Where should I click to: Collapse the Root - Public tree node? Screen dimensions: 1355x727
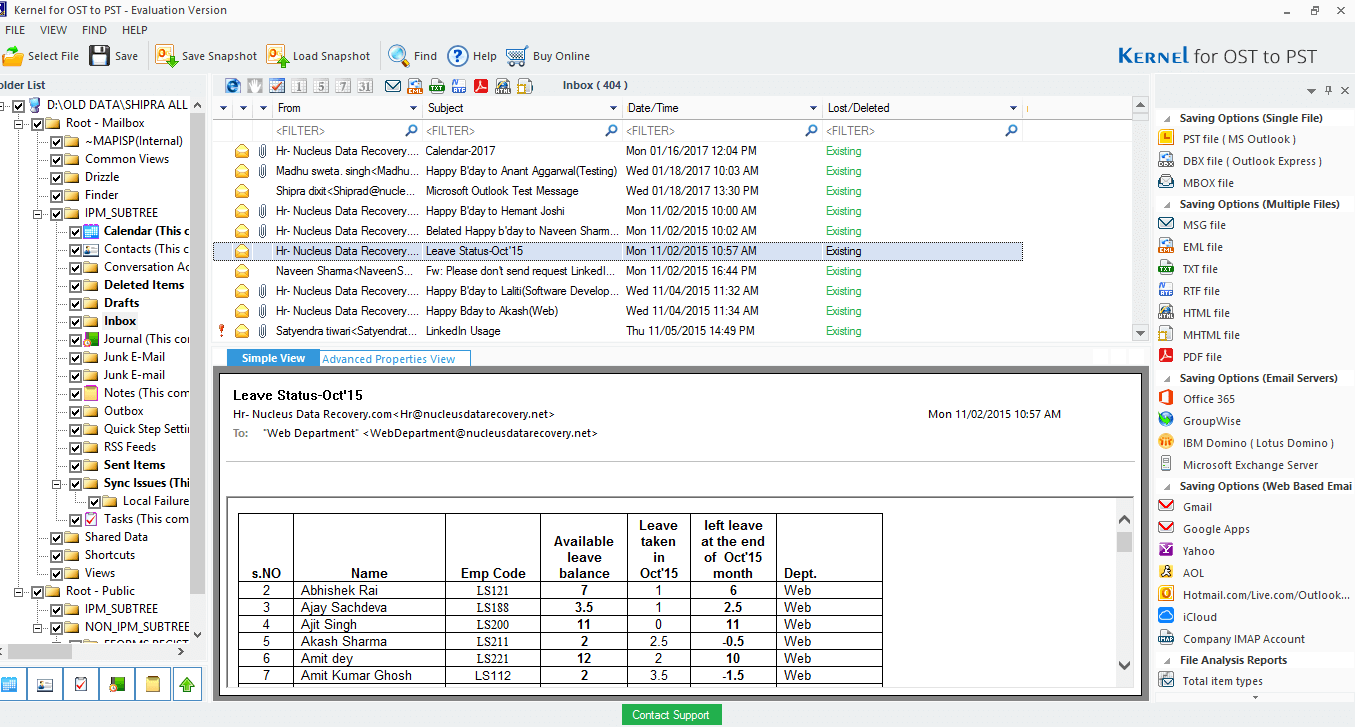(x=19, y=591)
